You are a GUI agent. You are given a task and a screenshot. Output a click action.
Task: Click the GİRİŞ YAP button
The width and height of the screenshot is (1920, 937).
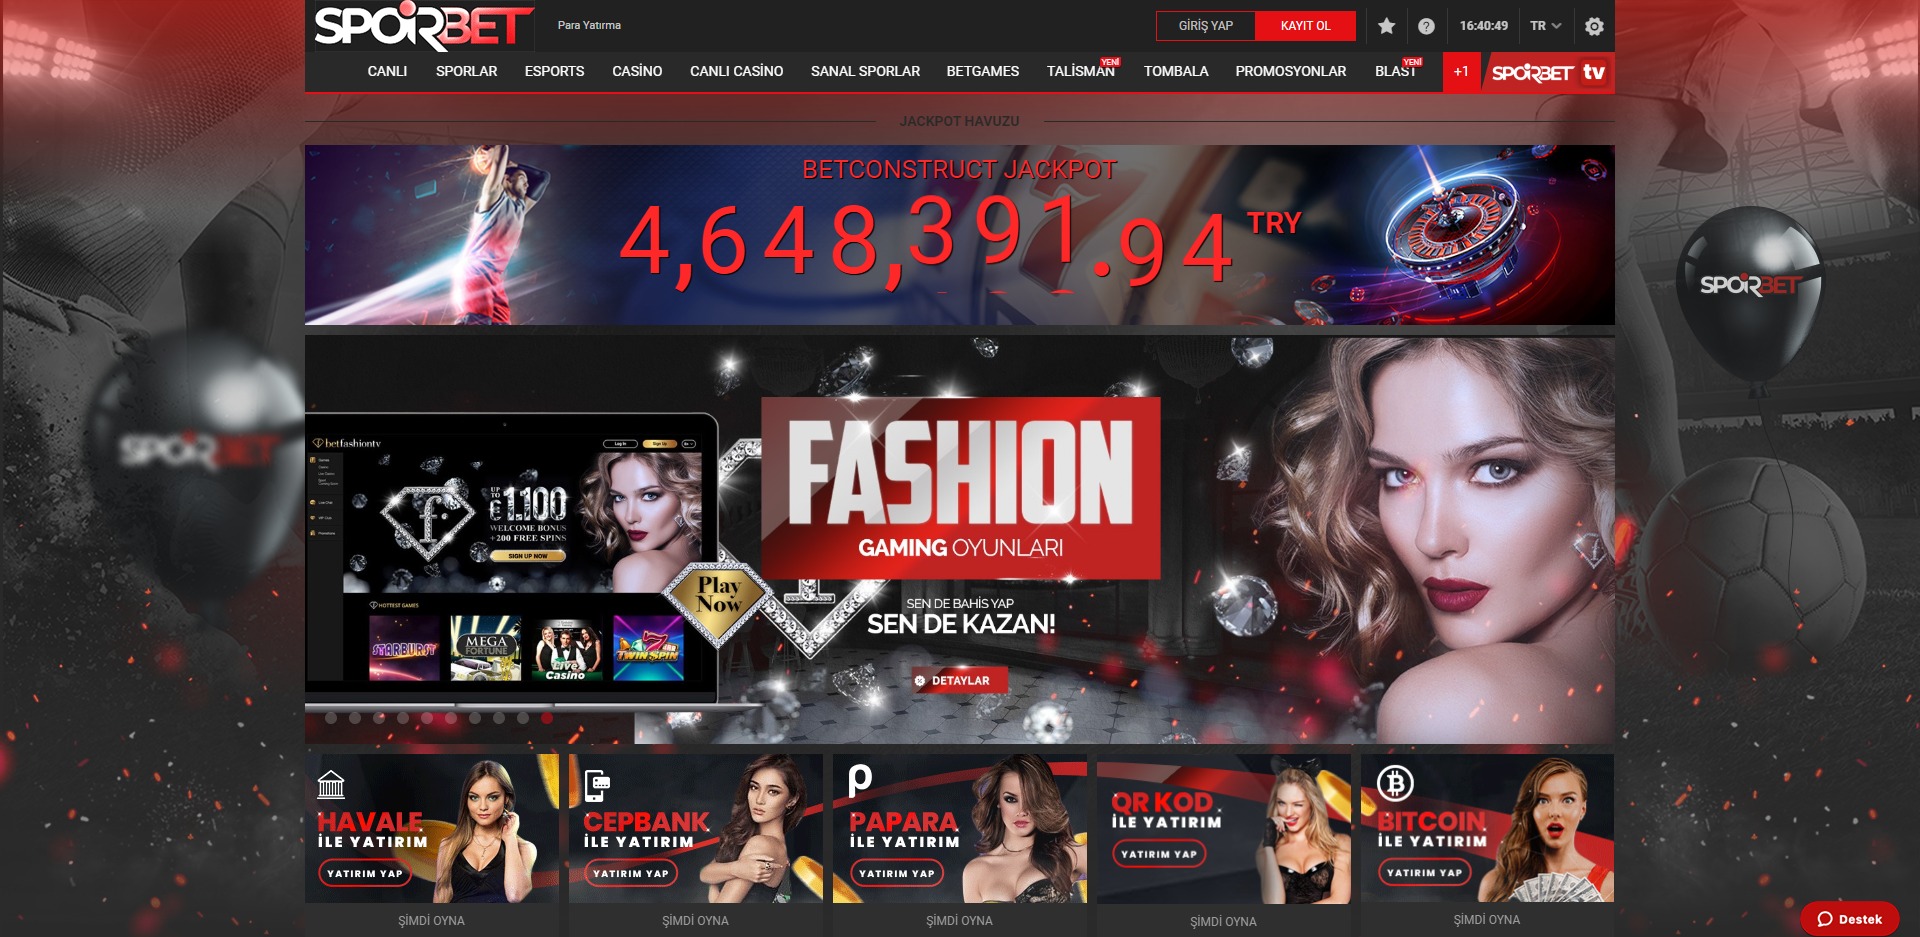(1205, 26)
